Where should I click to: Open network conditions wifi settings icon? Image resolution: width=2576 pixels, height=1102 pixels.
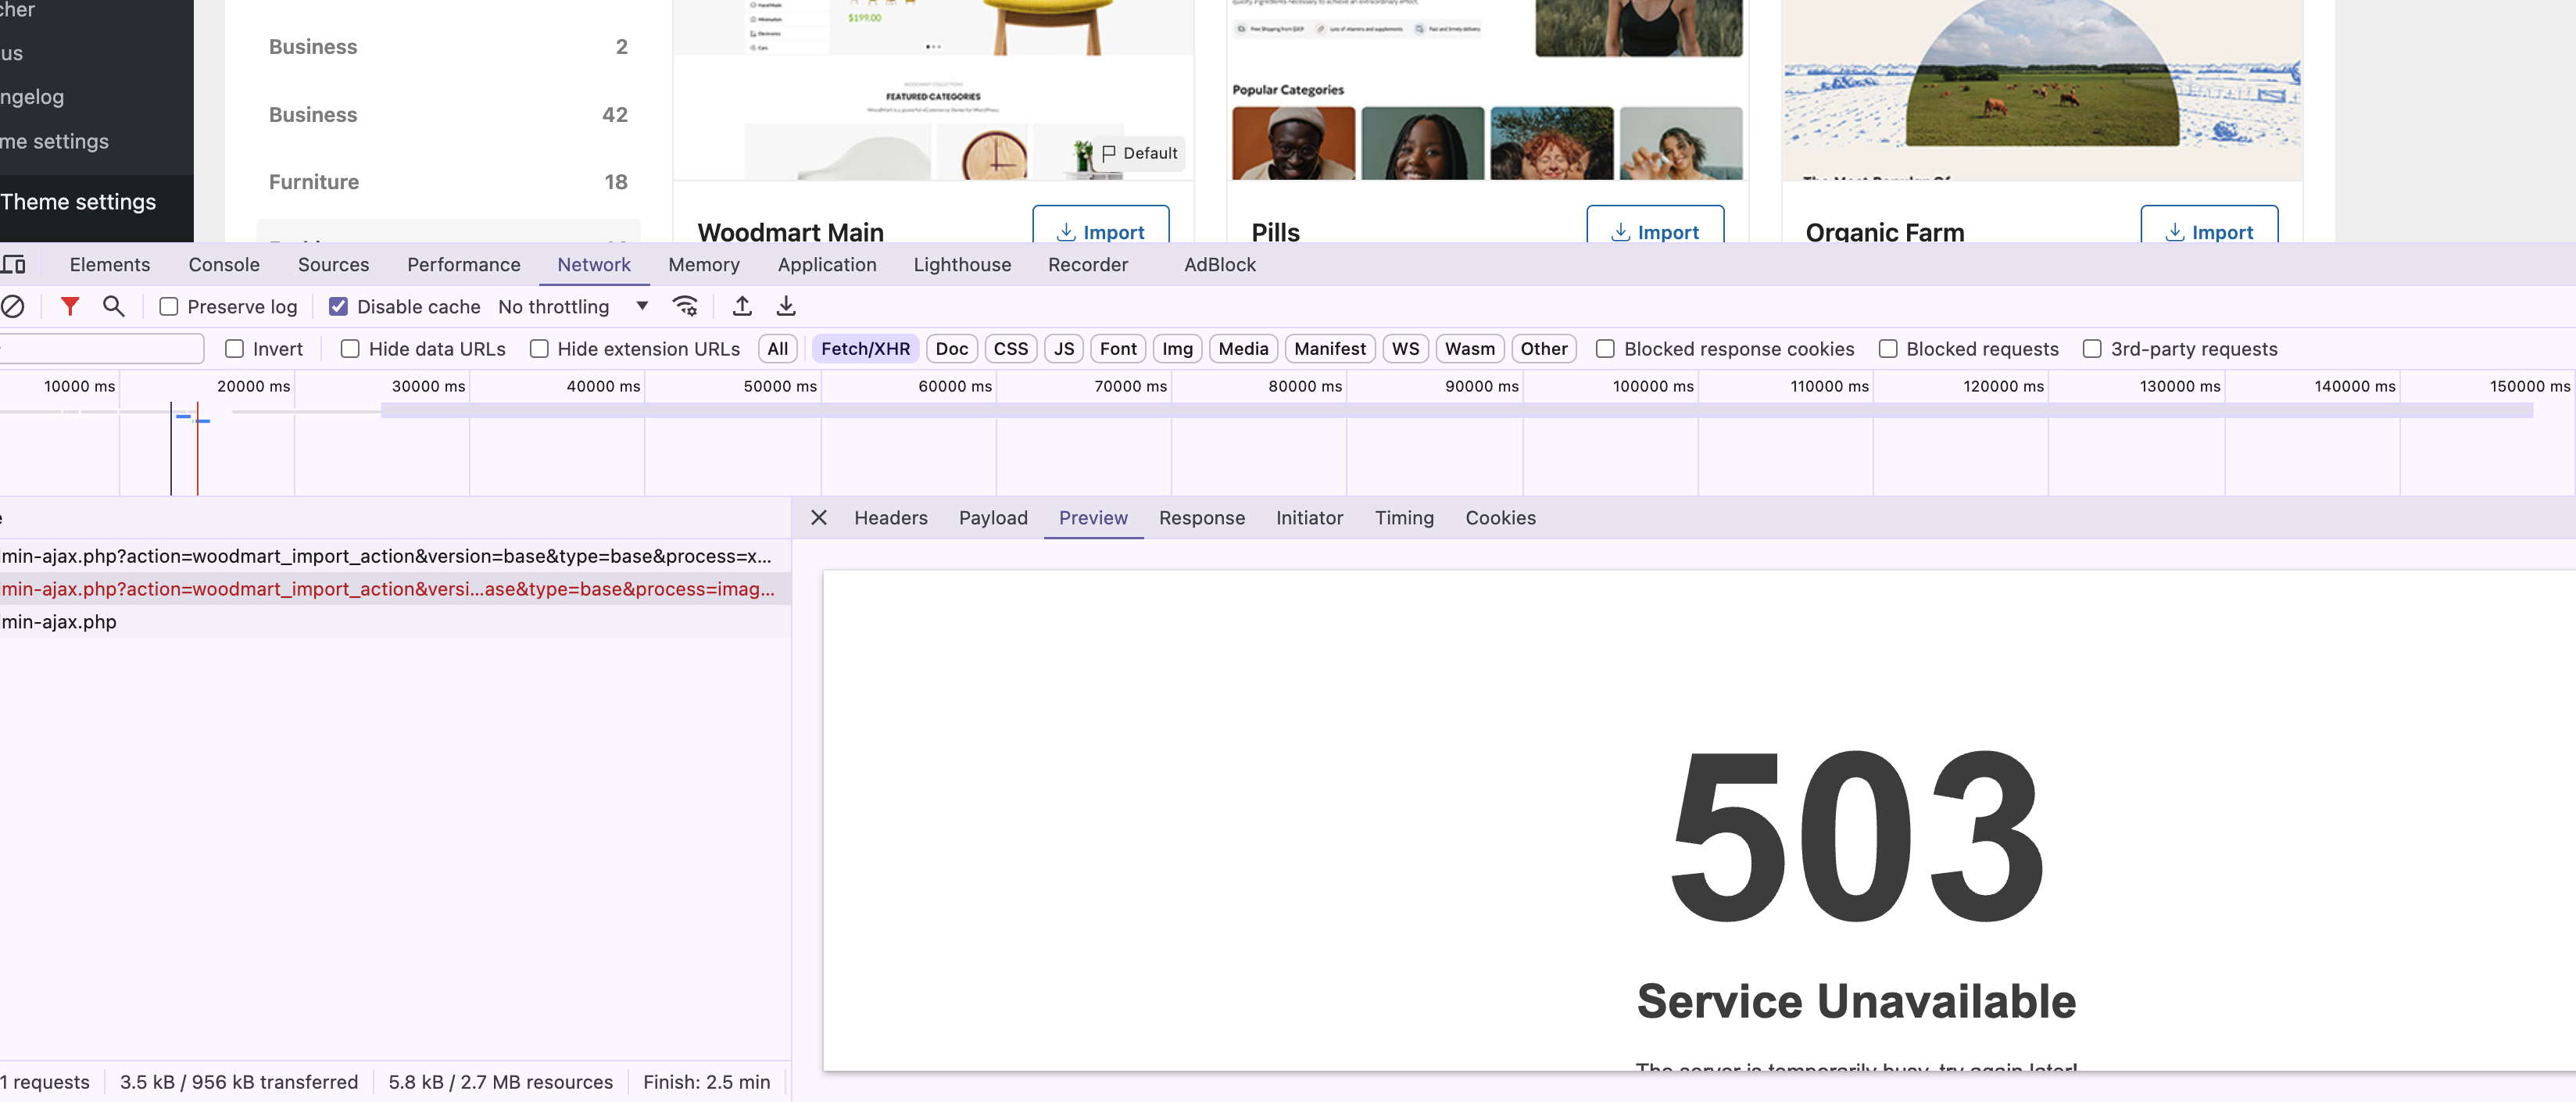685,307
